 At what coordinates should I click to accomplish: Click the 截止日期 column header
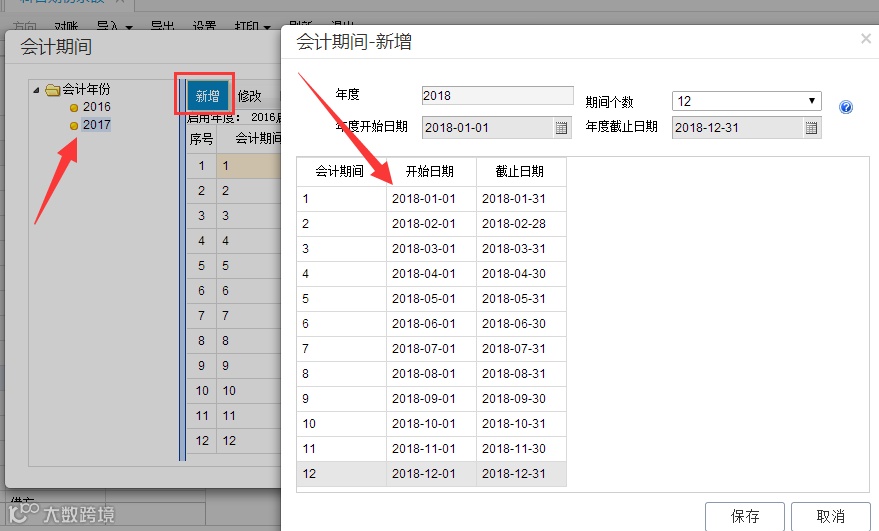pyautogui.click(x=521, y=172)
